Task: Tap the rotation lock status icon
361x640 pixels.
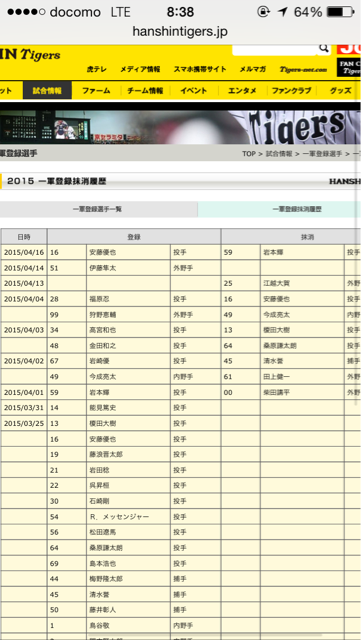Action: [263, 12]
